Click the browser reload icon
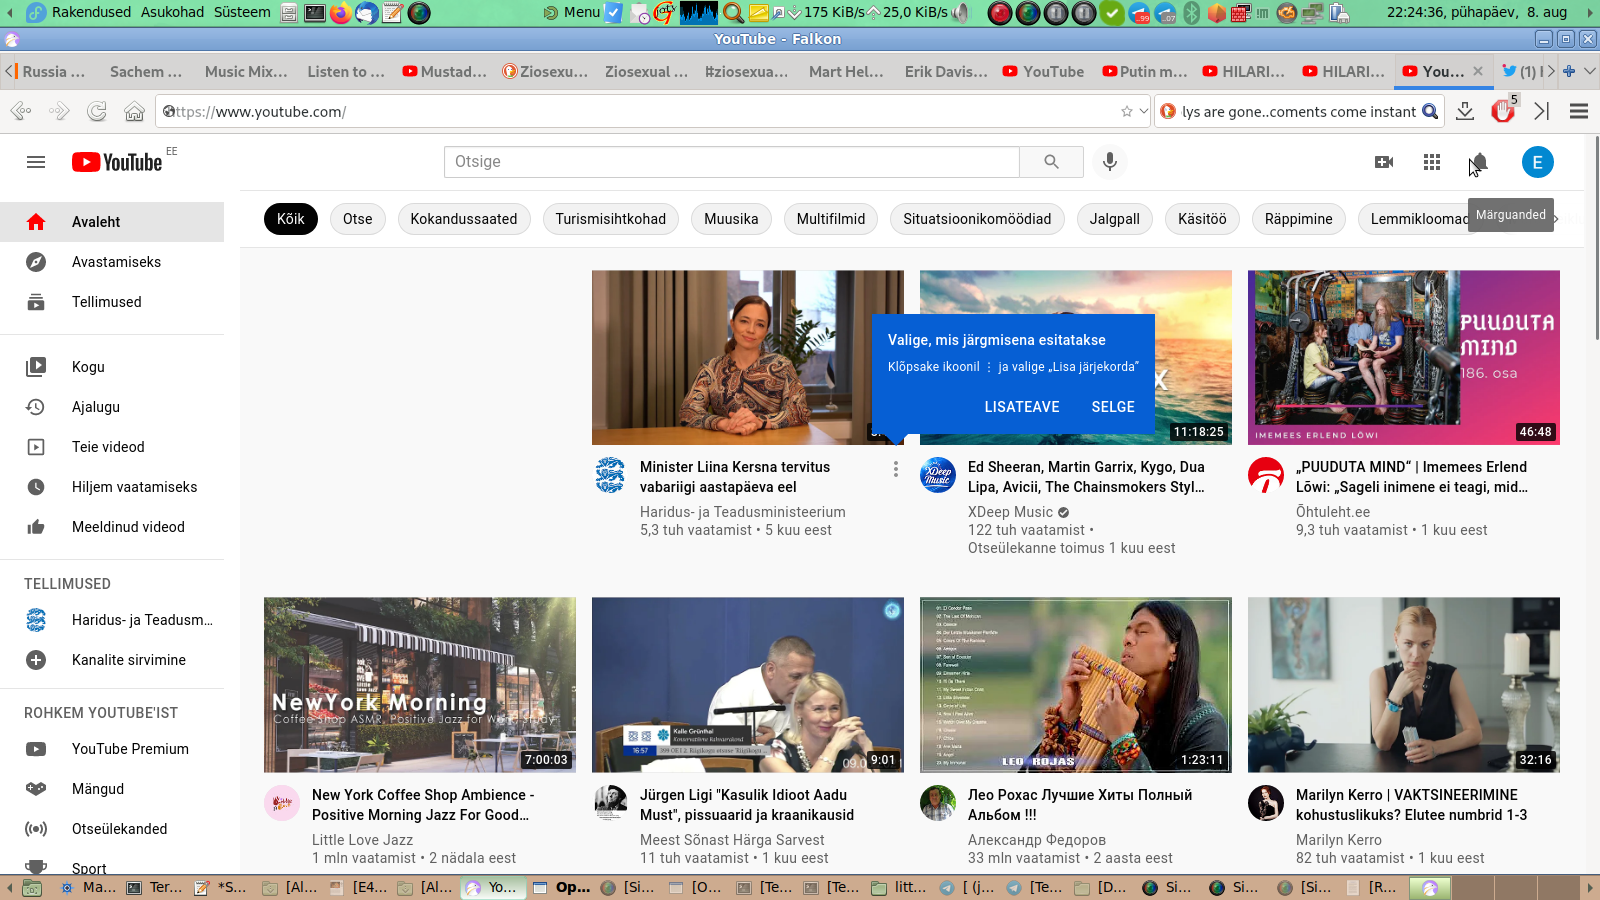1600x900 pixels. [x=97, y=111]
